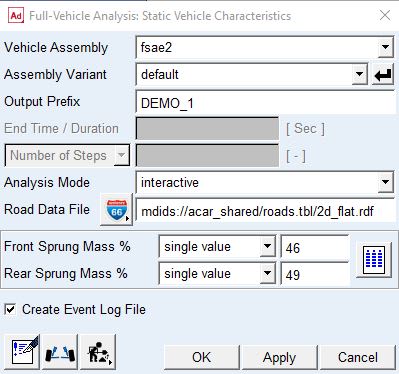Open the sprung mass table editor icon
This screenshot has width=399, height=374.
click(x=374, y=260)
